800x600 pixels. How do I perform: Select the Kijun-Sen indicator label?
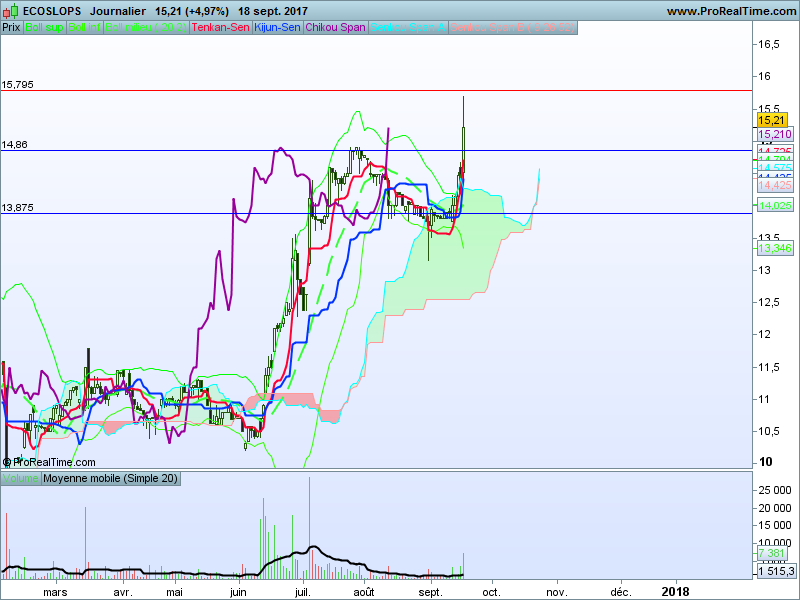278,28
